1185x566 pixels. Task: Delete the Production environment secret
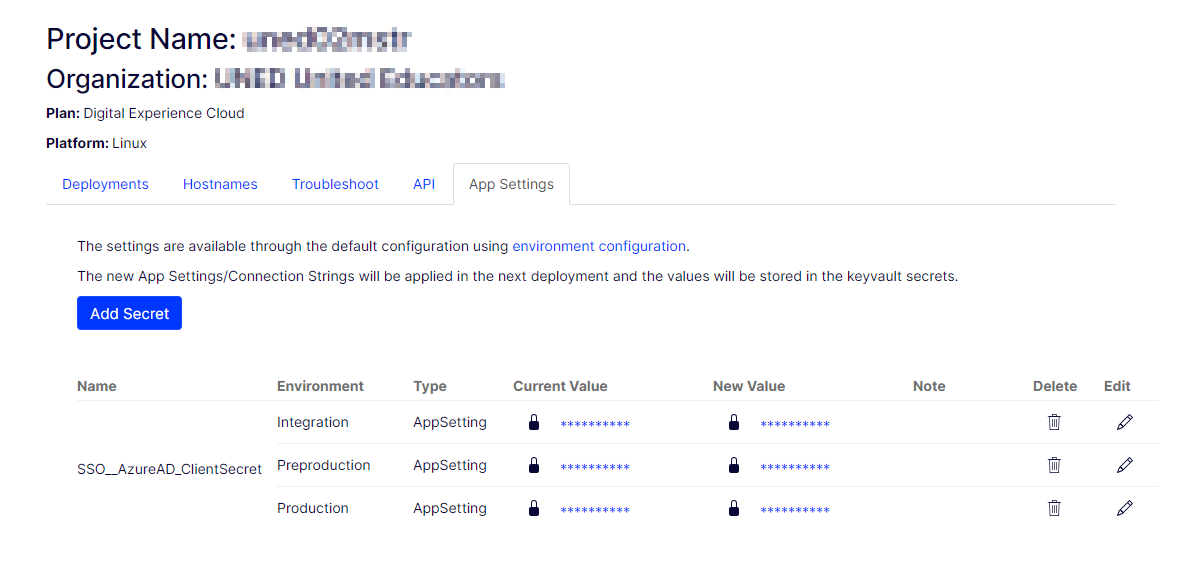(x=1054, y=508)
